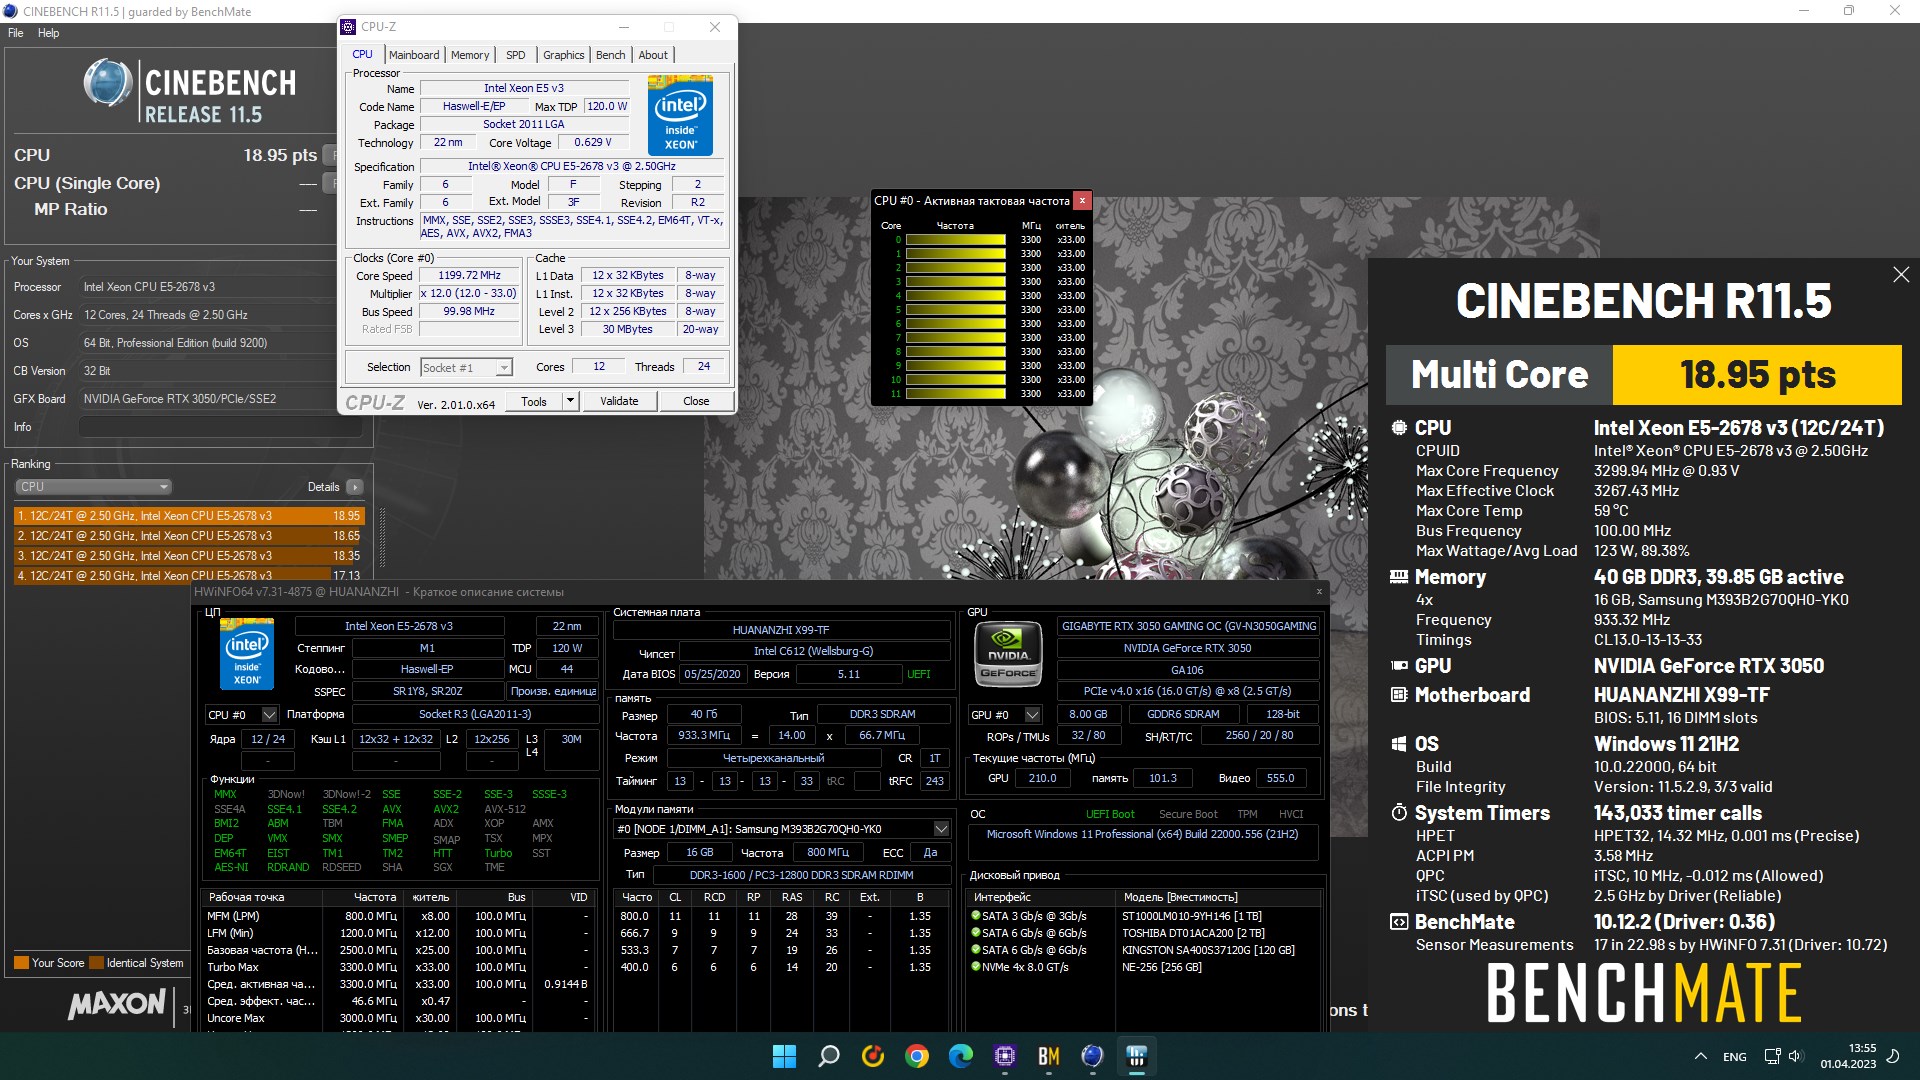This screenshot has height=1080, width=1920.
Task: Switch to CPU-Z About tab
Action: pos(653,55)
